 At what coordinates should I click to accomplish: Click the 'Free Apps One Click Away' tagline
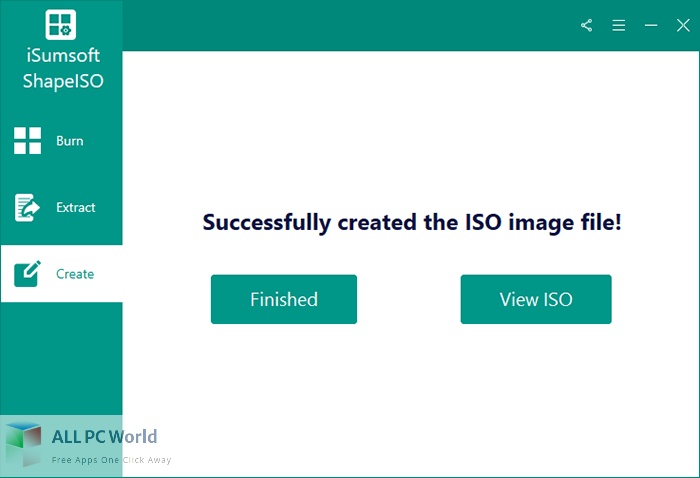(x=111, y=460)
